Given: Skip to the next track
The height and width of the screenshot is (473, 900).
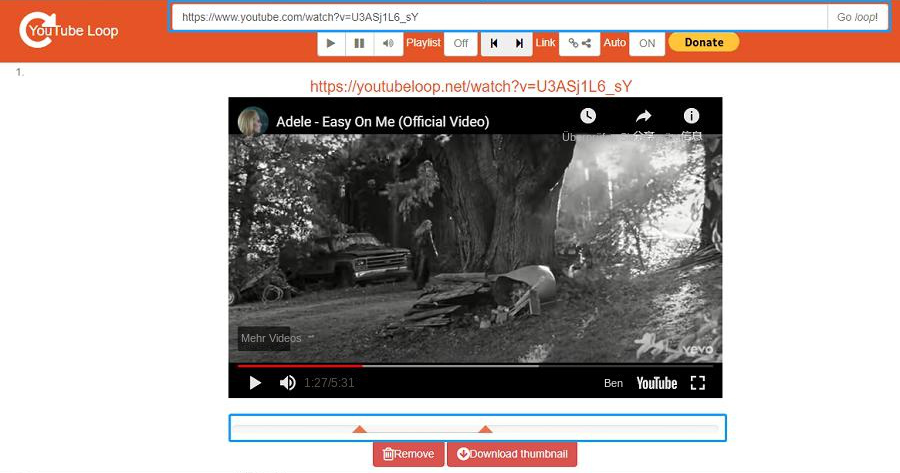Looking at the screenshot, I should point(519,43).
